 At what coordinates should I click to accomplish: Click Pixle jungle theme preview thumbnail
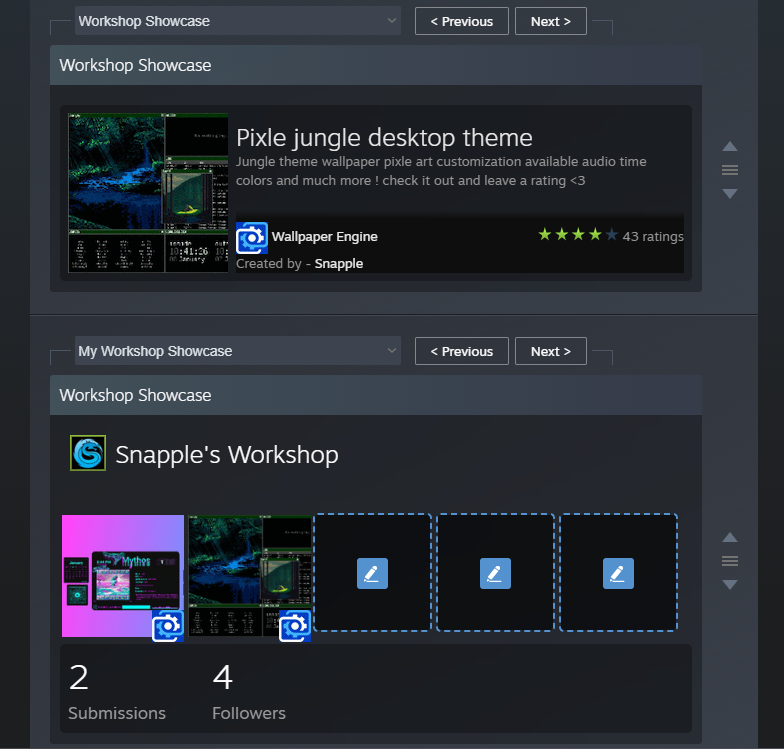[148, 193]
